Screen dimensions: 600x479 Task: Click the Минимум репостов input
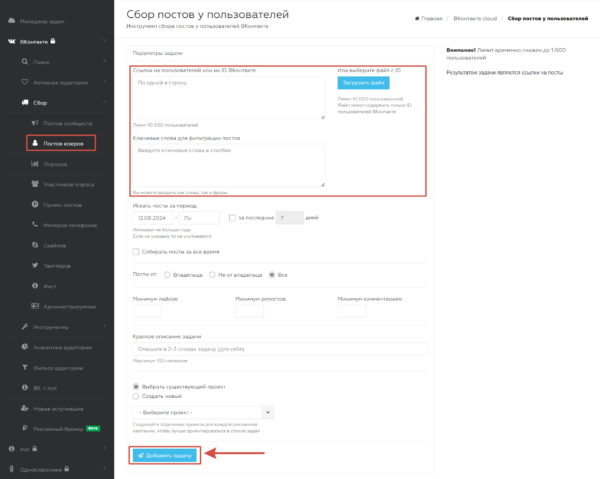249,311
